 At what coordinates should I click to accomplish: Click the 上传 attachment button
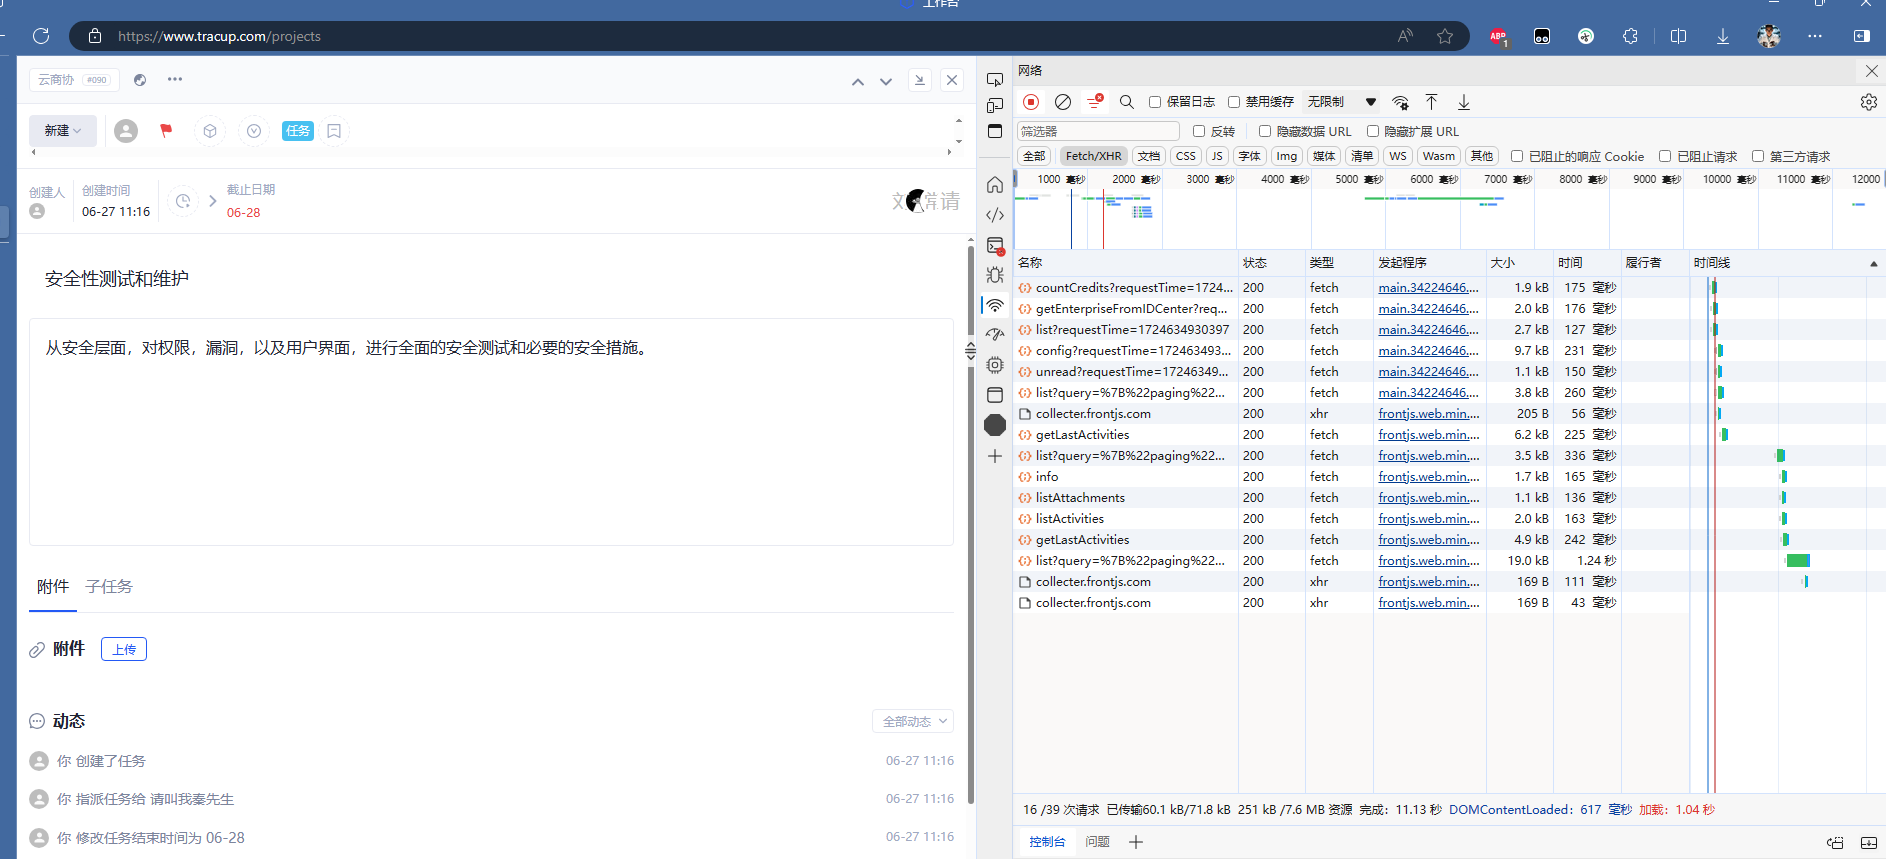pos(124,650)
